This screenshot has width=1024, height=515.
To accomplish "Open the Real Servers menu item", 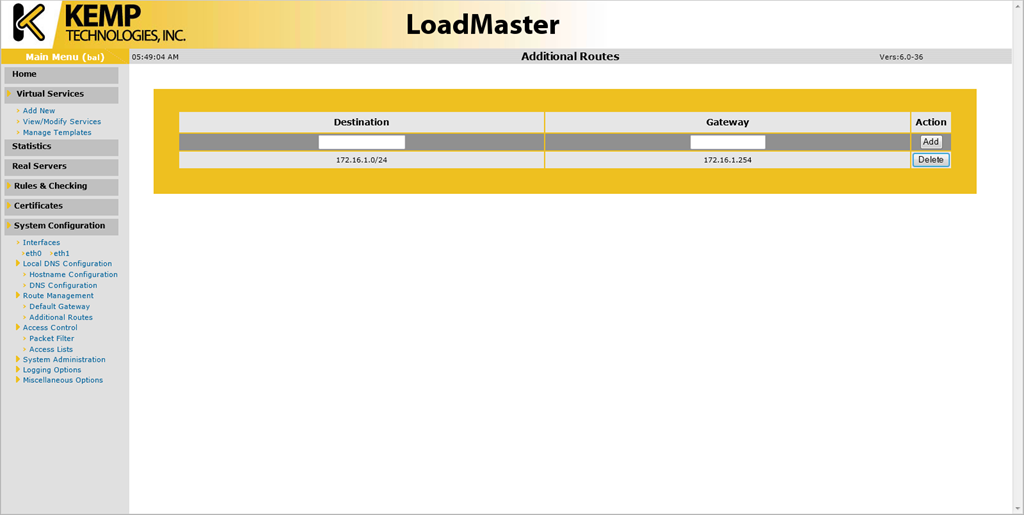I will (x=61, y=166).
